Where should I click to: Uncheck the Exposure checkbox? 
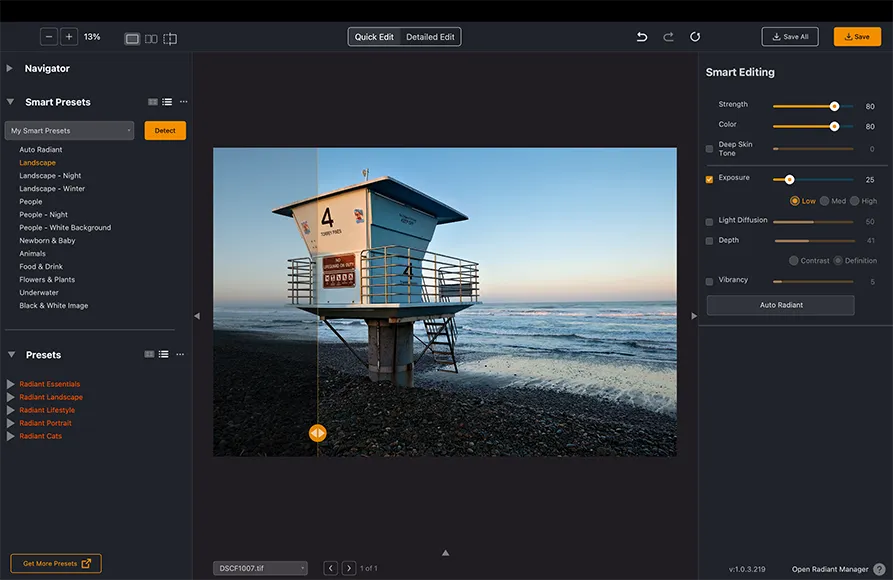[x=709, y=179]
